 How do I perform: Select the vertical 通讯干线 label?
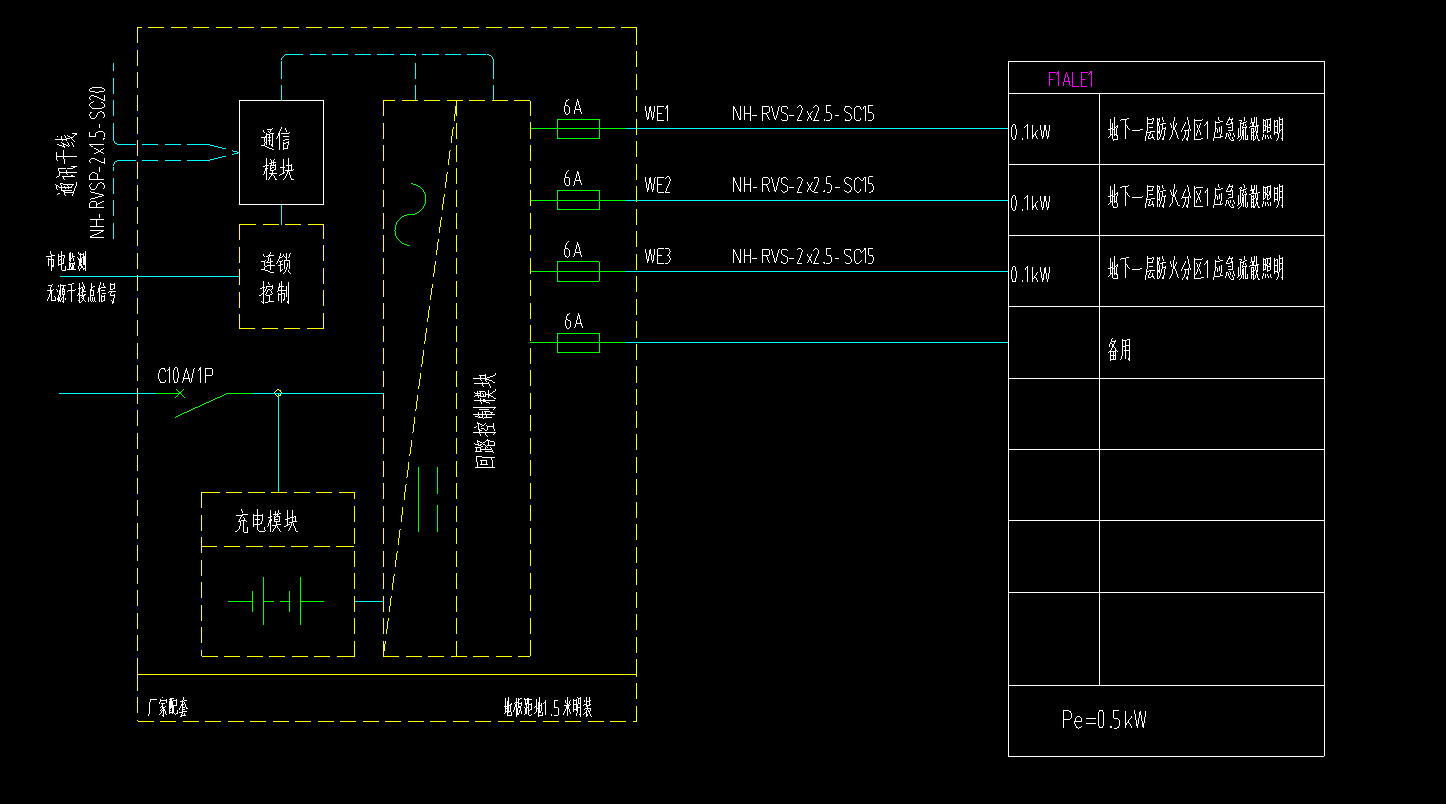coord(69,162)
